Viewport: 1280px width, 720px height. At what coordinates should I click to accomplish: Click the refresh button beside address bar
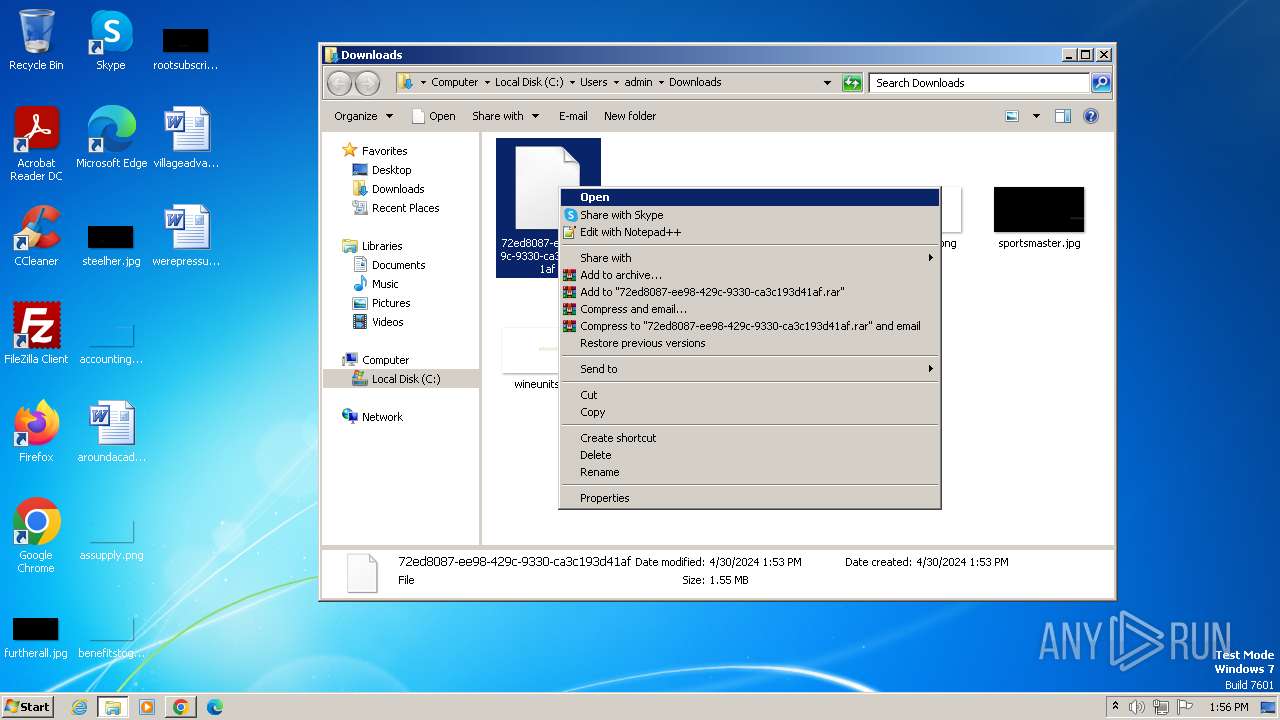pyautogui.click(x=852, y=83)
